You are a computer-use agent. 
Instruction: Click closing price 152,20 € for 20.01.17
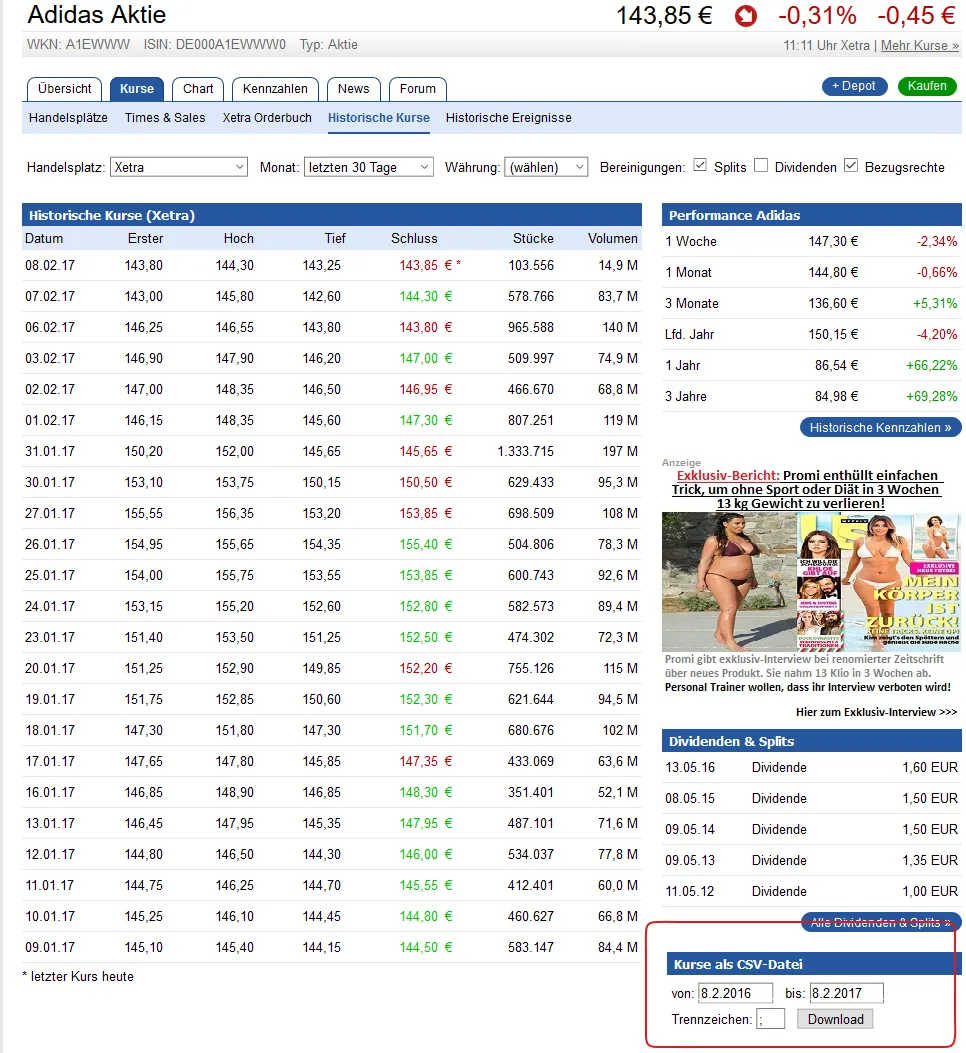[x=425, y=668]
